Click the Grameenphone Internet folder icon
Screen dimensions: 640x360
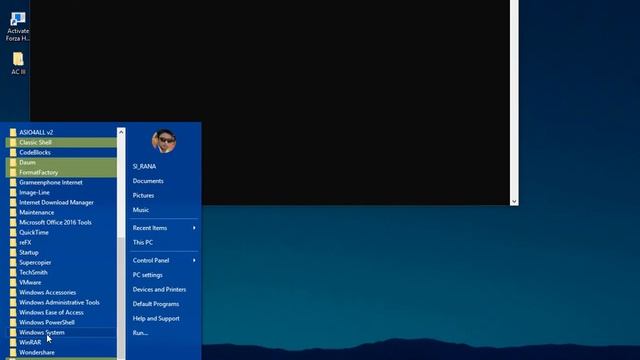pyautogui.click(x=13, y=182)
